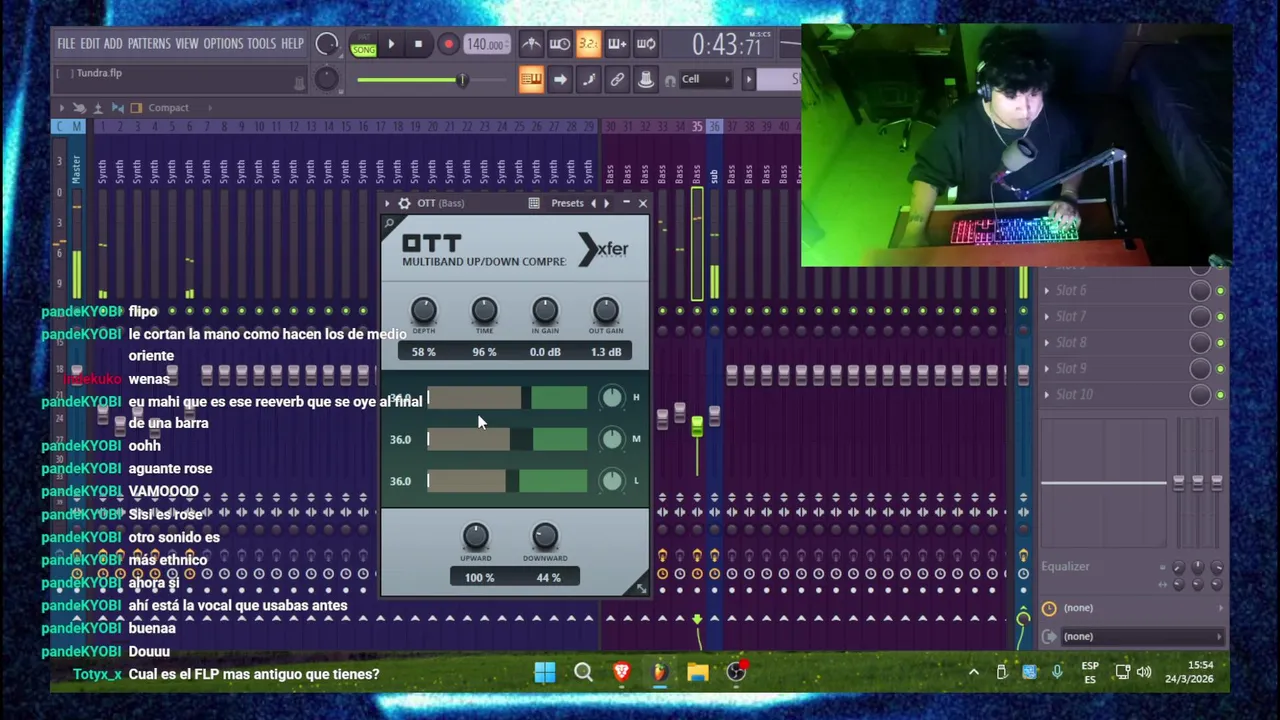
Task: Open the VIEW menu
Action: coord(187,44)
